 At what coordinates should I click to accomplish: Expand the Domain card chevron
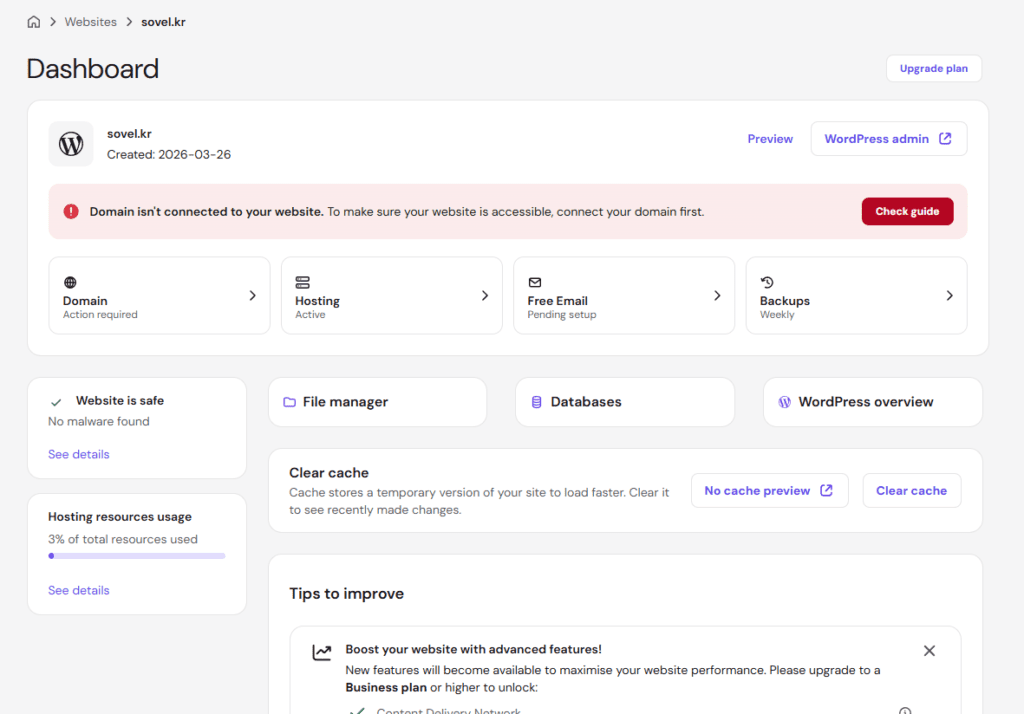pyautogui.click(x=253, y=296)
